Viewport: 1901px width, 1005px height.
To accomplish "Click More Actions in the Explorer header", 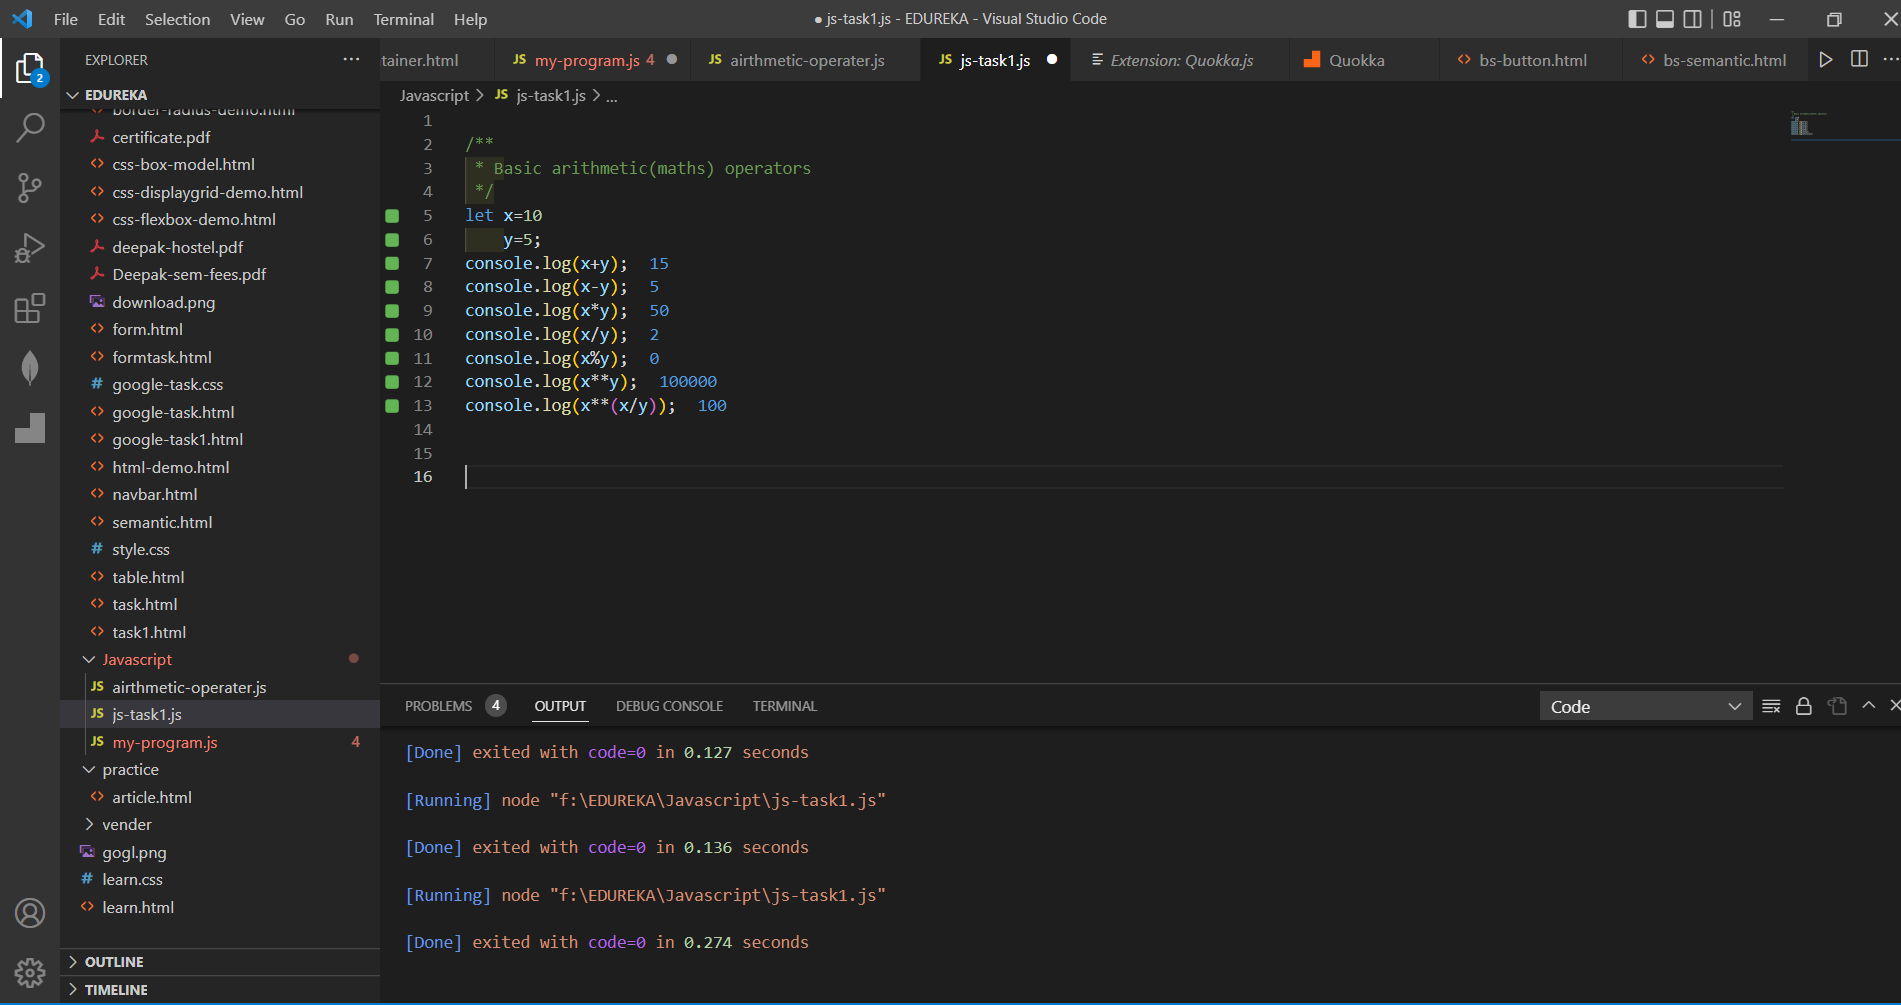I will click(351, 60).
